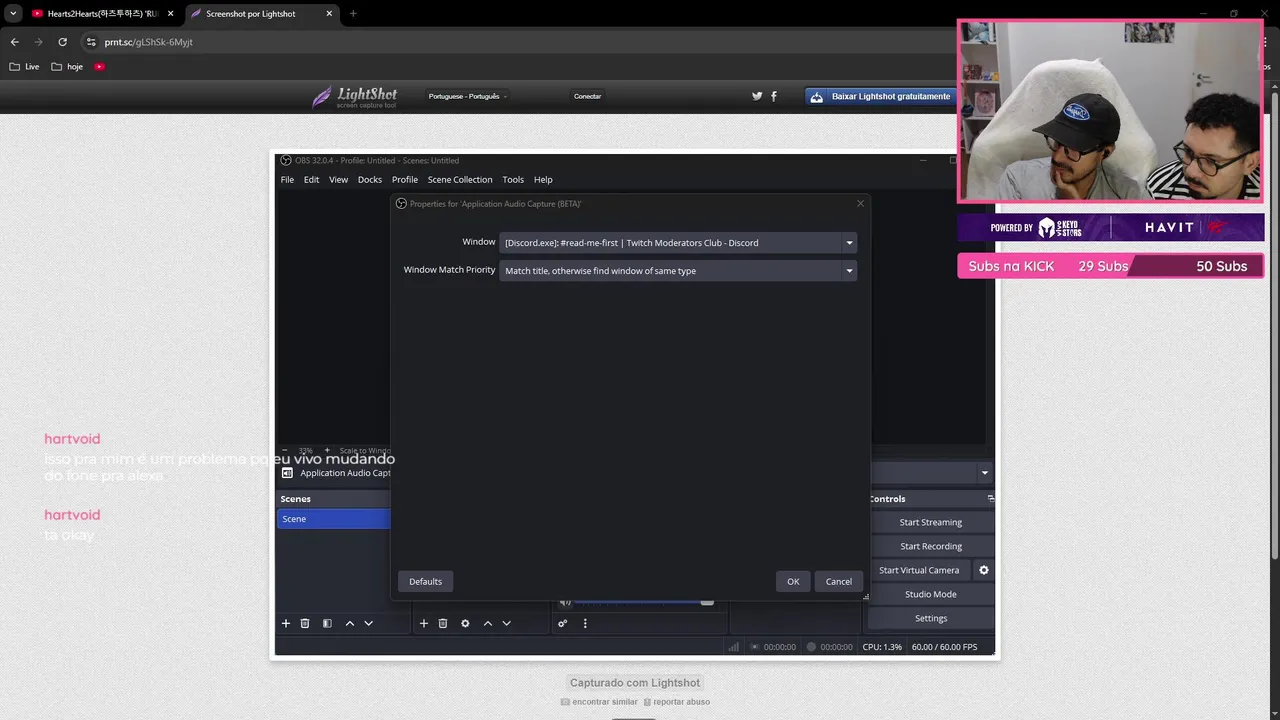Delete the selected scene with trash icon
Image resolution: width=1280 pixels, height=720 pixels.
(305, 623)
